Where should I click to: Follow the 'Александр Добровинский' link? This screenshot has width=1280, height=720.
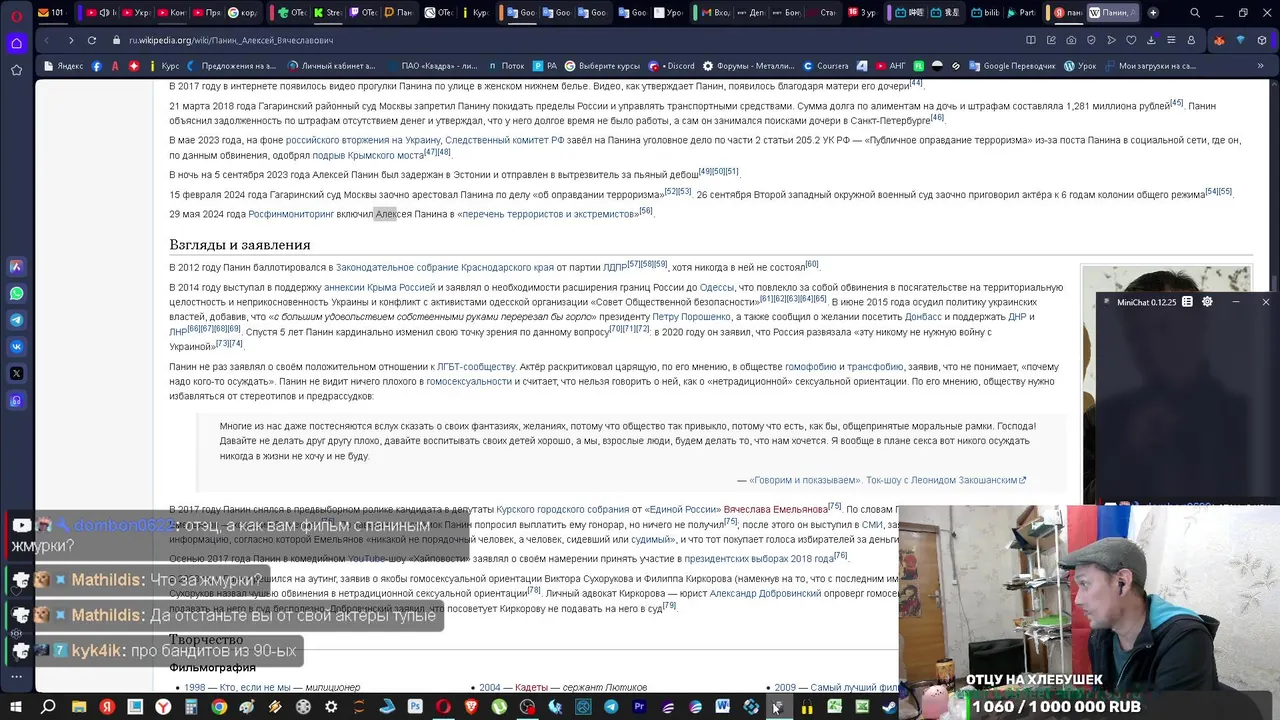tap(765, 594)
